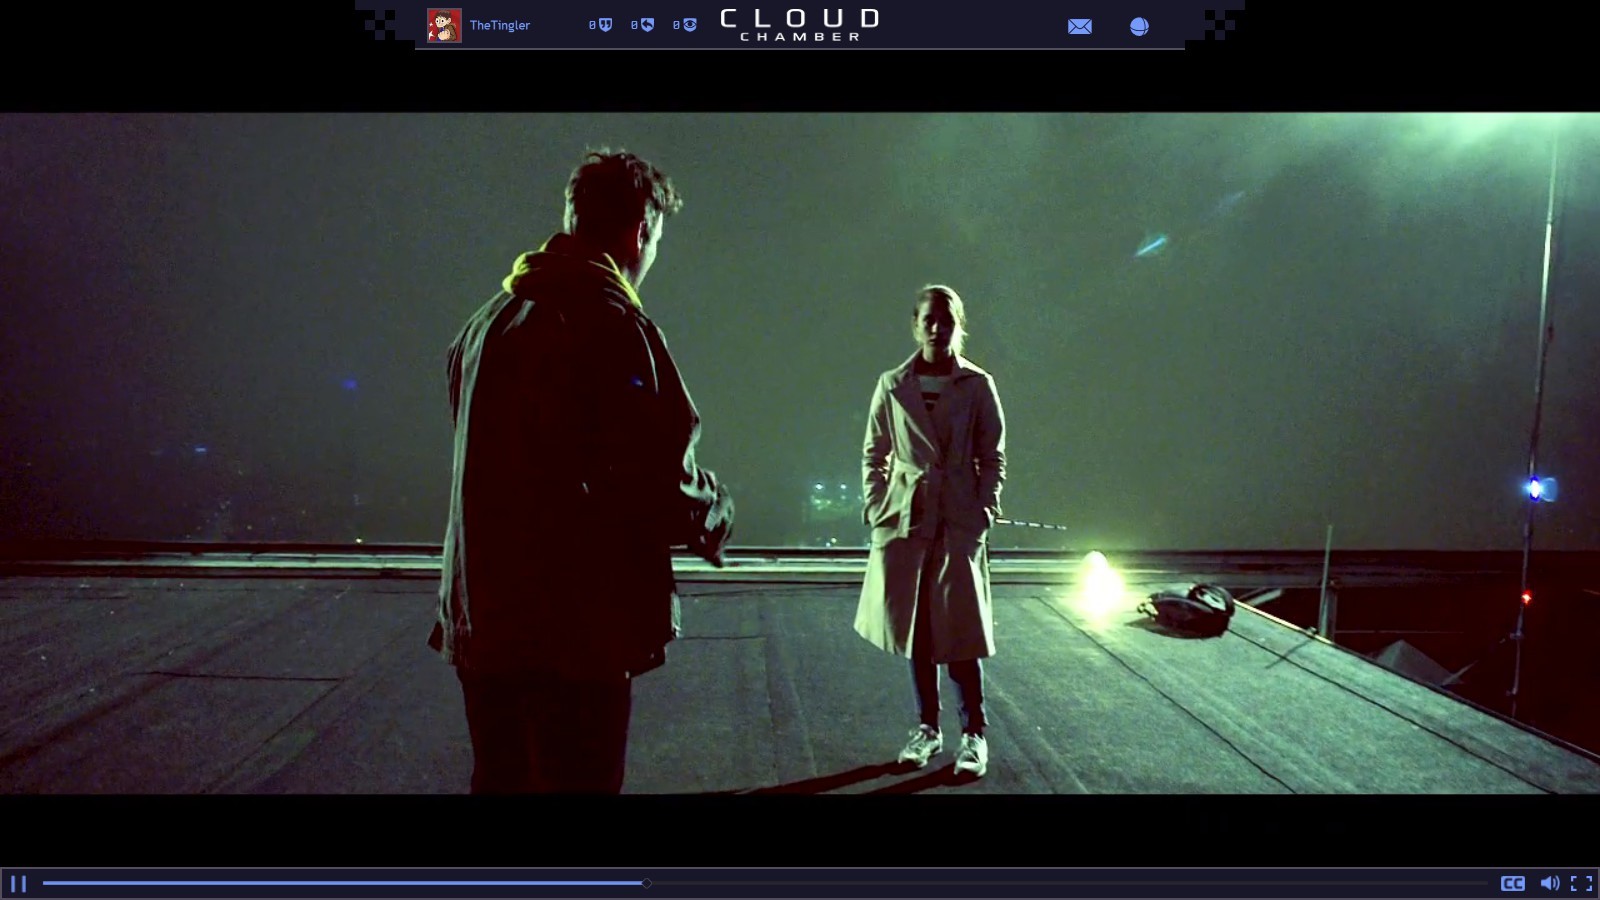Screen dimensions: 1600x900
Task: Click the rooftop video frame
Action: pyautogui.click(x=800, y=453)
